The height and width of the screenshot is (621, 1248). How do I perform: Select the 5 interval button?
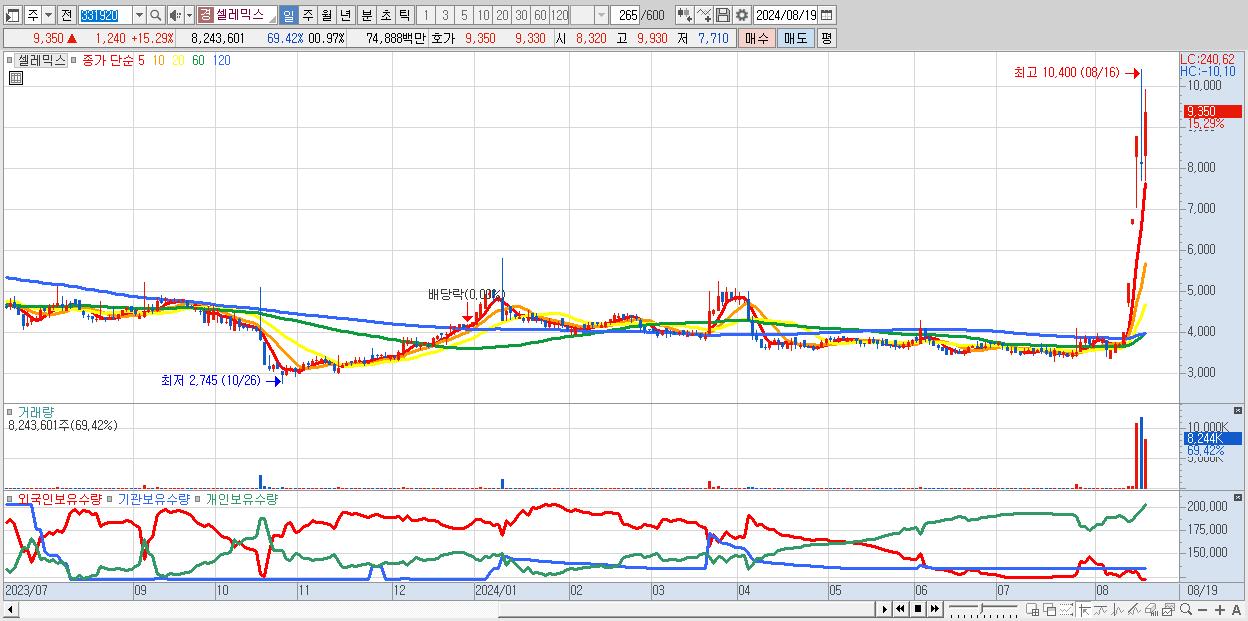tap(464, 15)
